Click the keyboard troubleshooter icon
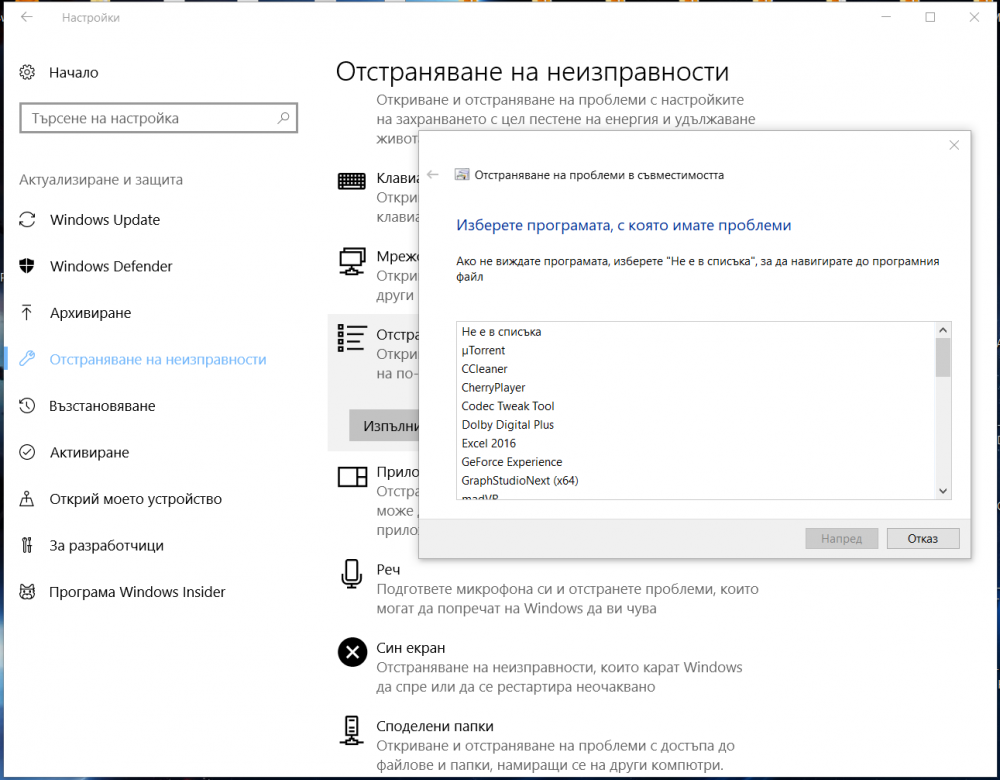Image resolution: width=1000 pixels, height=780 pixels. tap(351, 181)
